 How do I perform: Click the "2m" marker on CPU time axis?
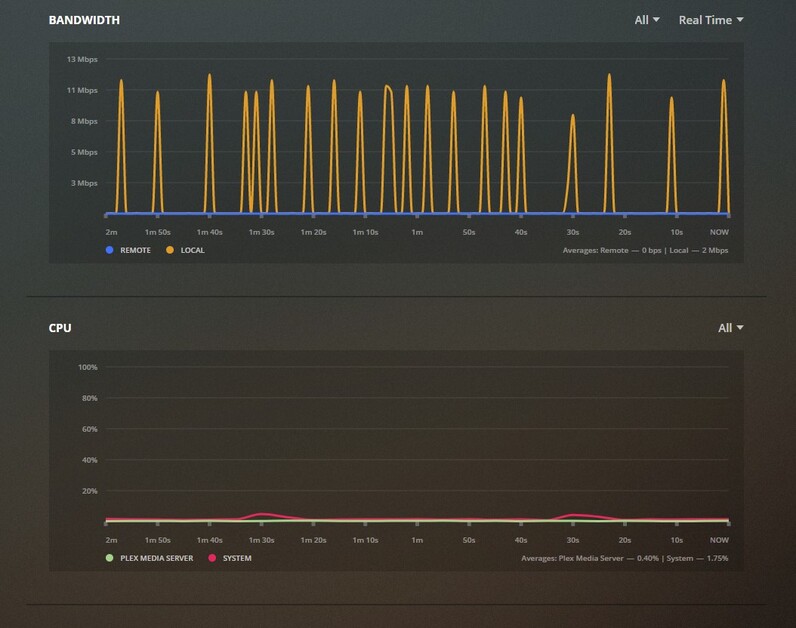111,540
